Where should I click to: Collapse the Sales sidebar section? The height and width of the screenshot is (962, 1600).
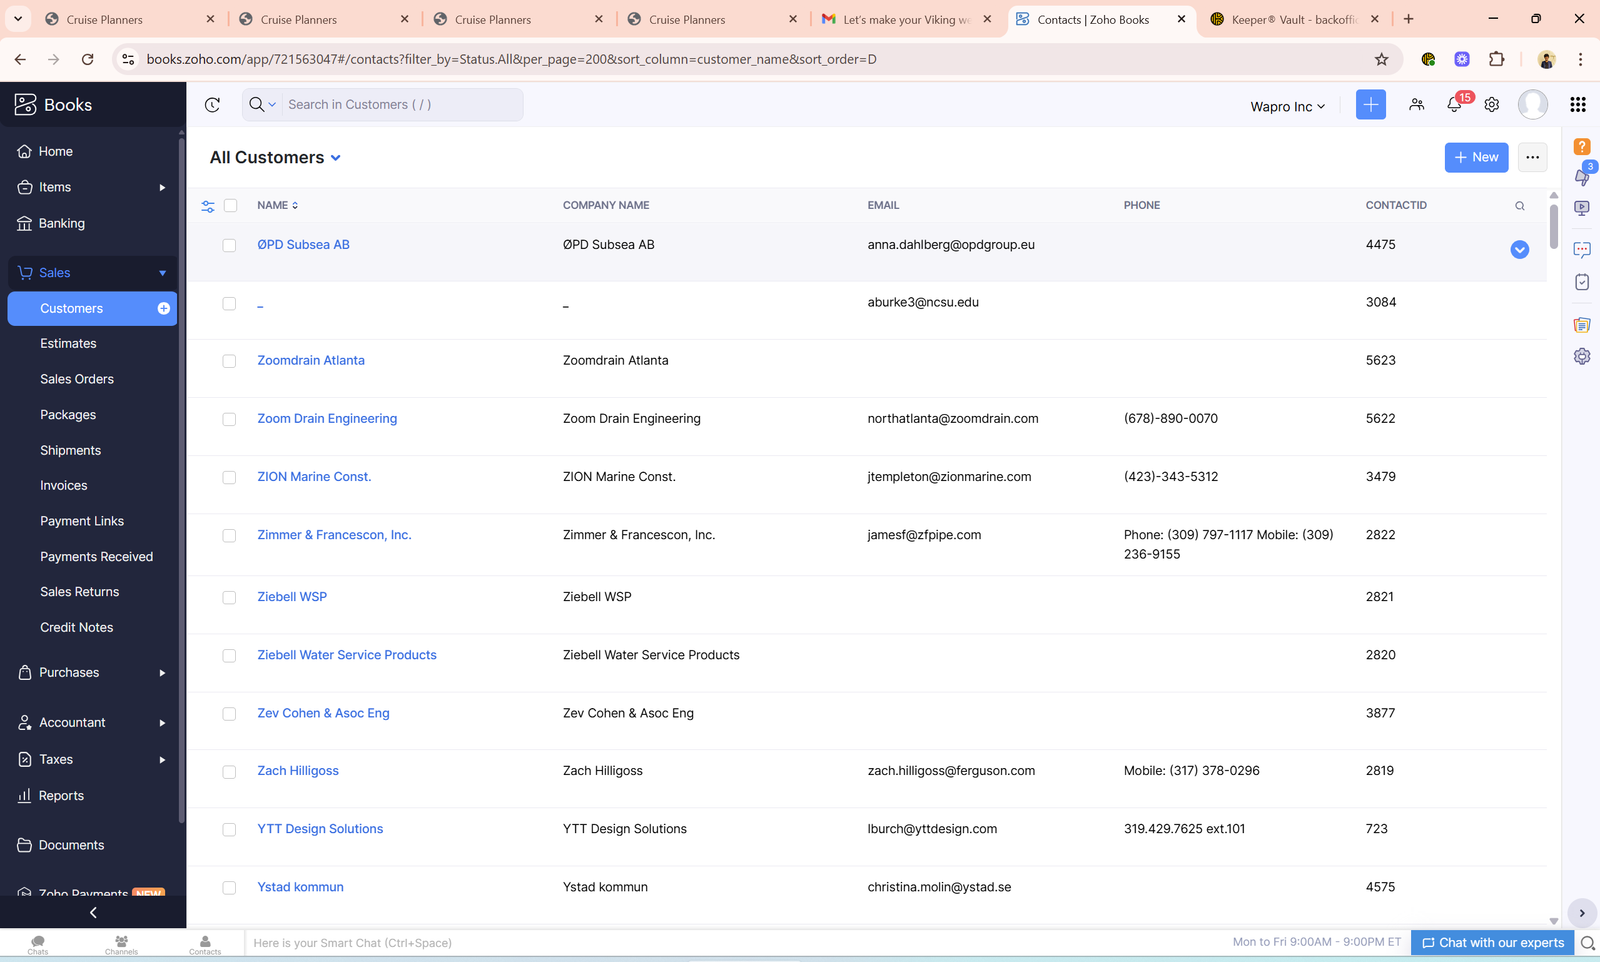coord(162,273)
